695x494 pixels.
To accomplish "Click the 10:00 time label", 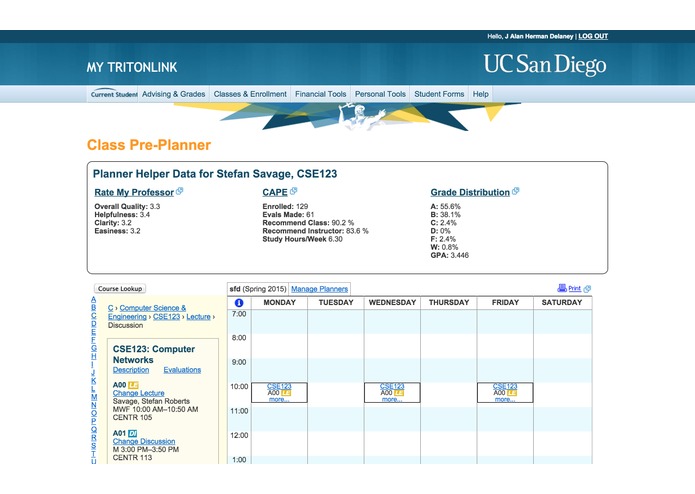I will (x=239, y=387).
